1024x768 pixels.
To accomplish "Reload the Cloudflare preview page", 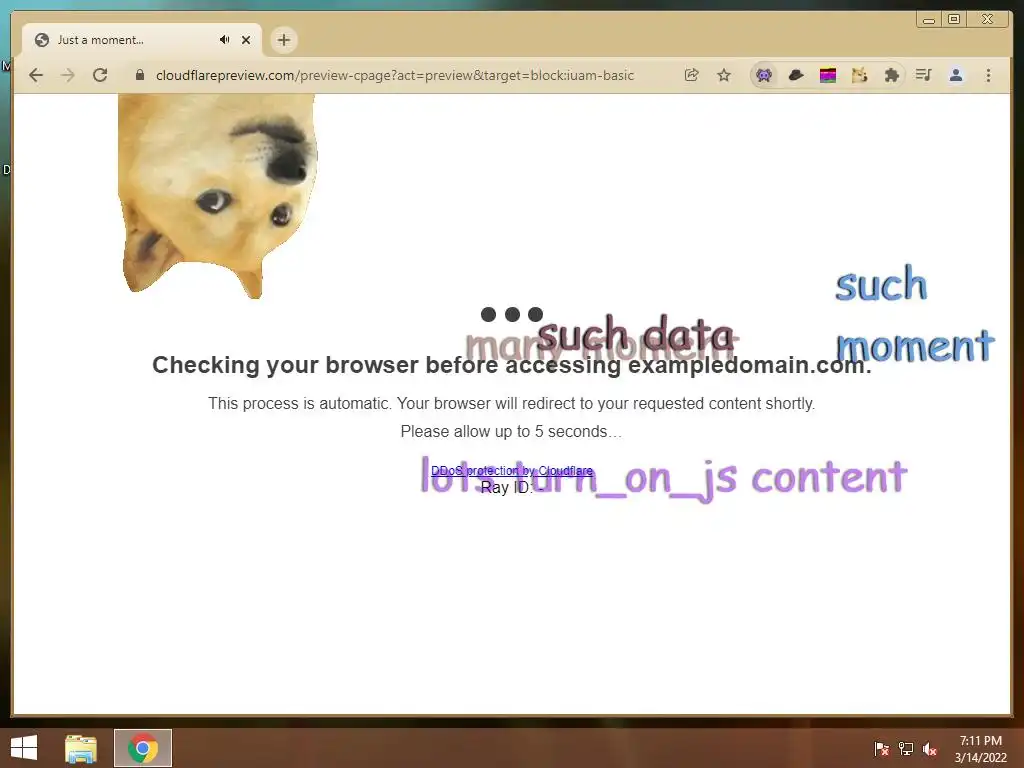I will click(100, 75).
